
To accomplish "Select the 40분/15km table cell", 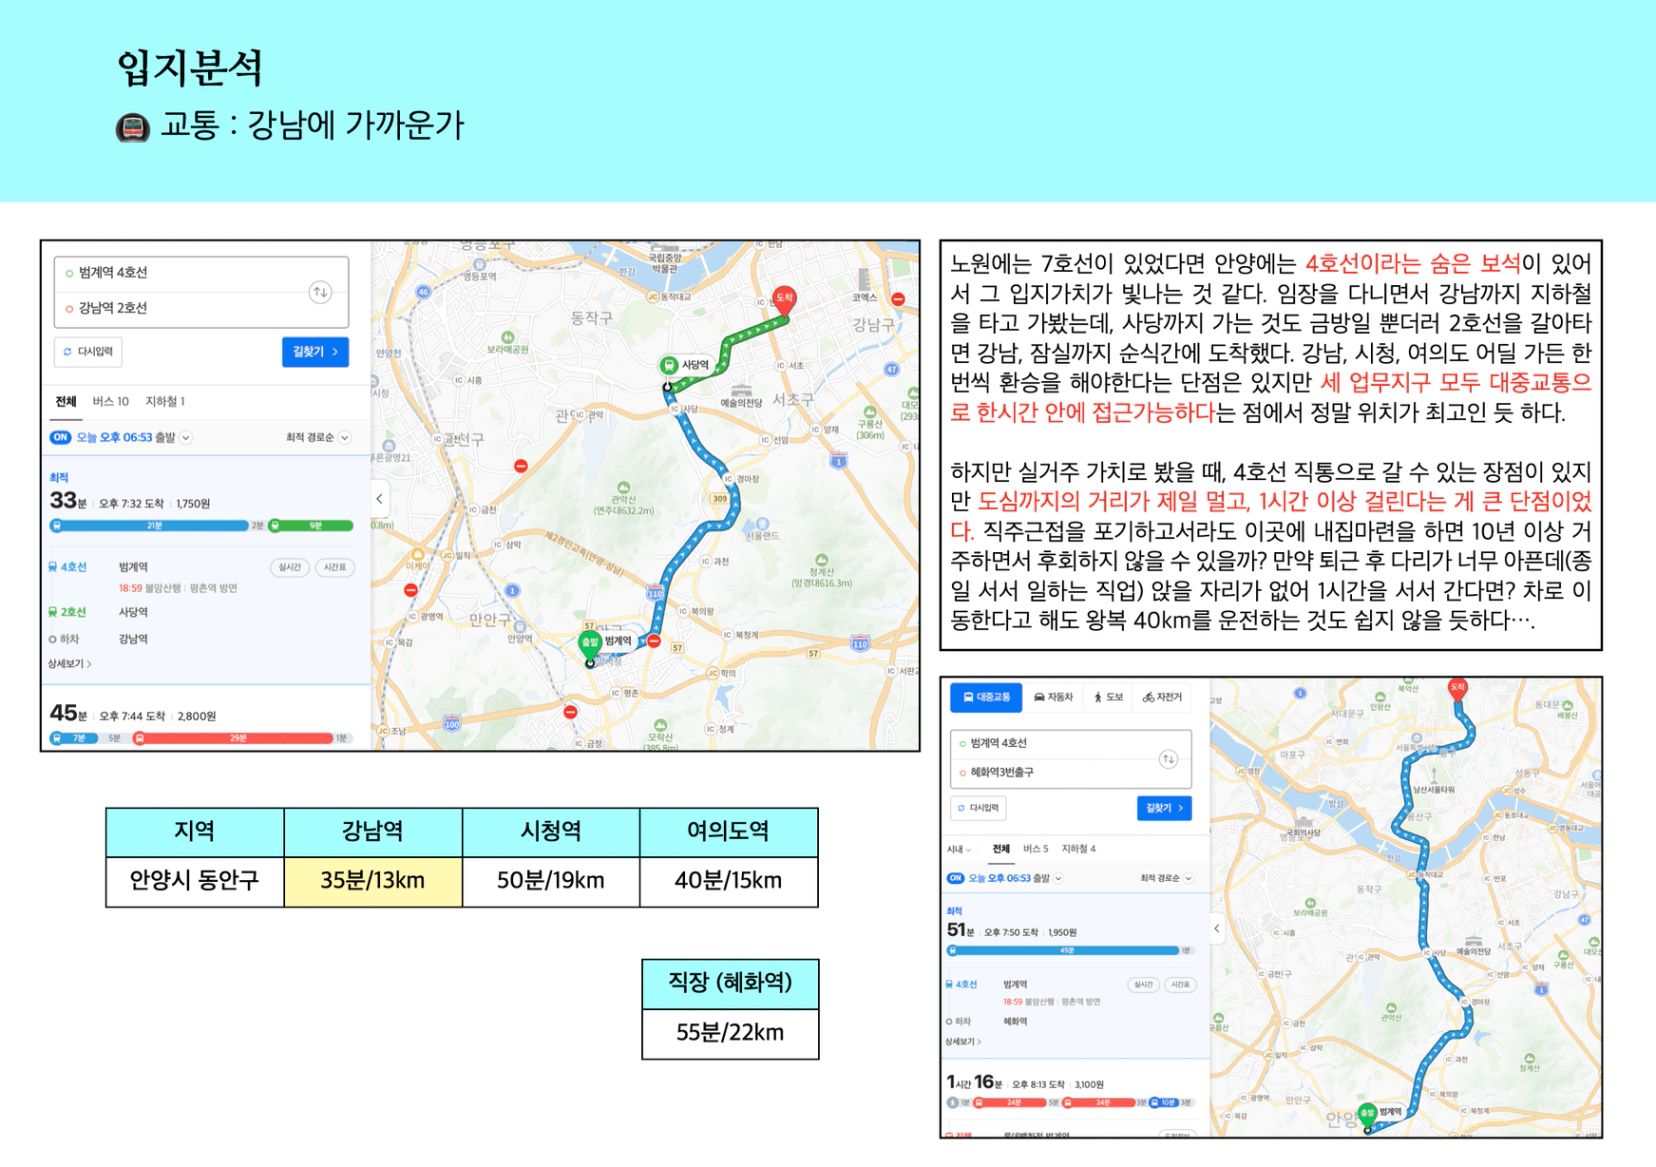I will click(x=729, y=881).
